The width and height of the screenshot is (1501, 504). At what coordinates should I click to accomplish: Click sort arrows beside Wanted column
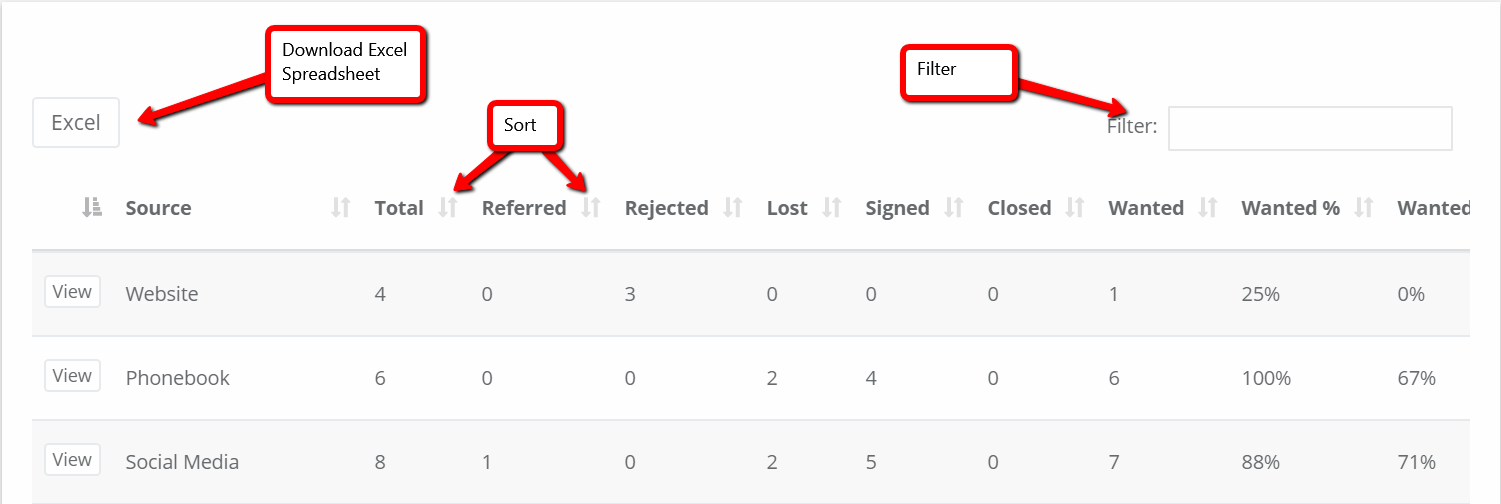coord(1208,208)
